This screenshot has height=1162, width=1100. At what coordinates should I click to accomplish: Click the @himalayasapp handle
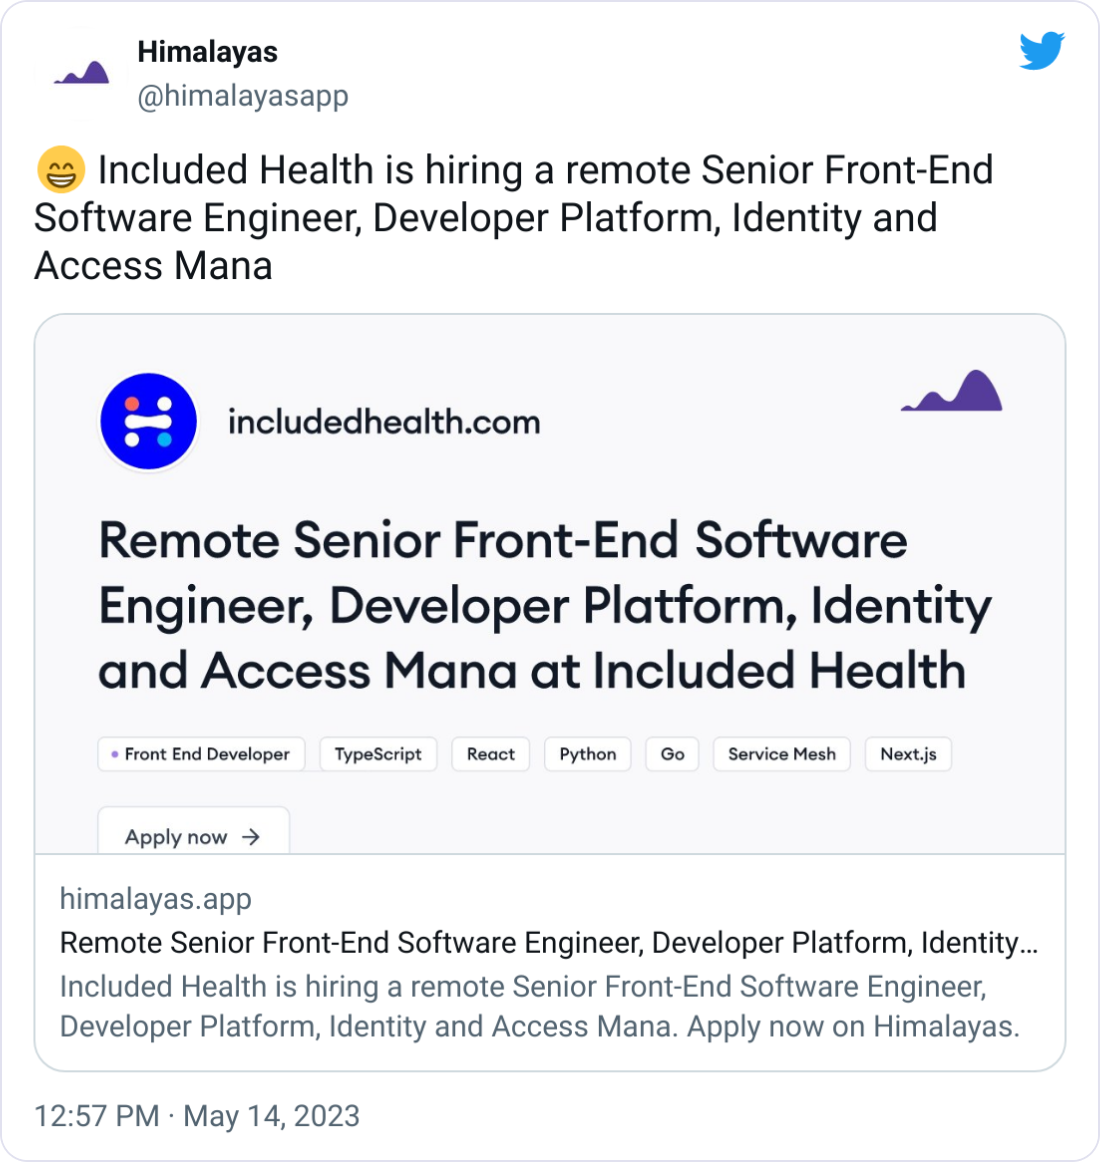pyautogui.click(x=243, y=96)
